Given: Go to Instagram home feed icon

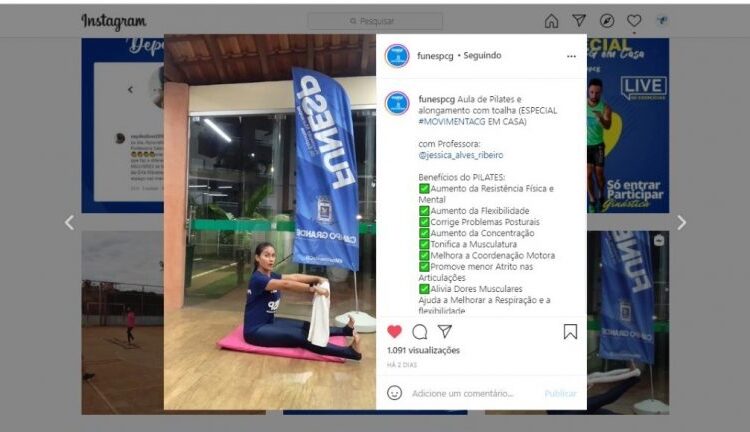Looking at the screenshot, I should (551, 21).
